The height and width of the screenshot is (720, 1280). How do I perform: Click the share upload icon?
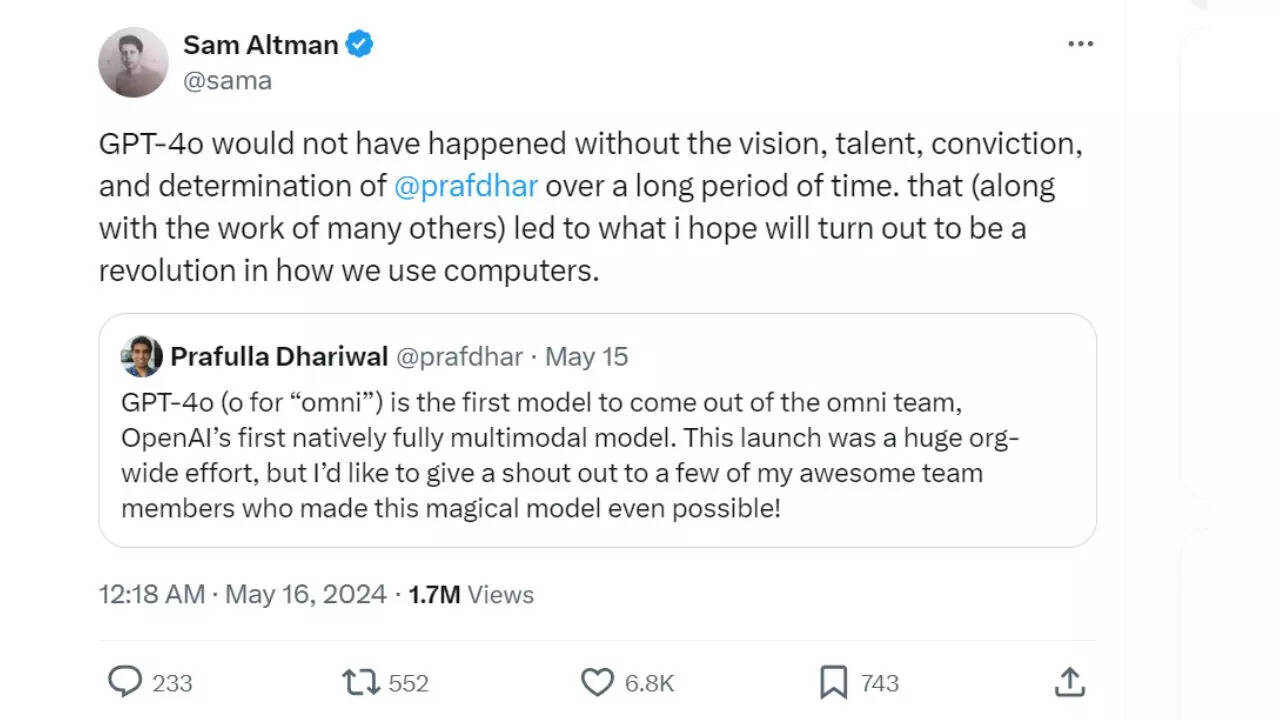click(1069, 682)
